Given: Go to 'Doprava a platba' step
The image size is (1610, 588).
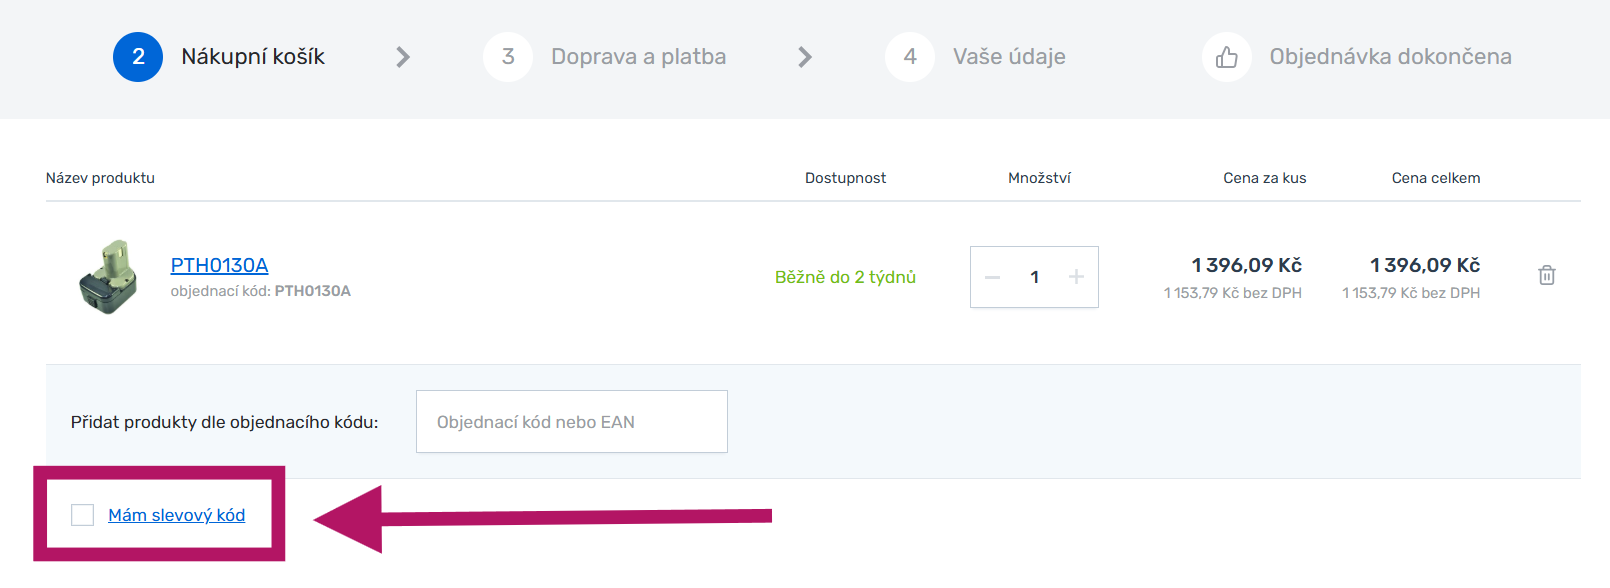Looking at the screenshot, I should click(638, 57).
